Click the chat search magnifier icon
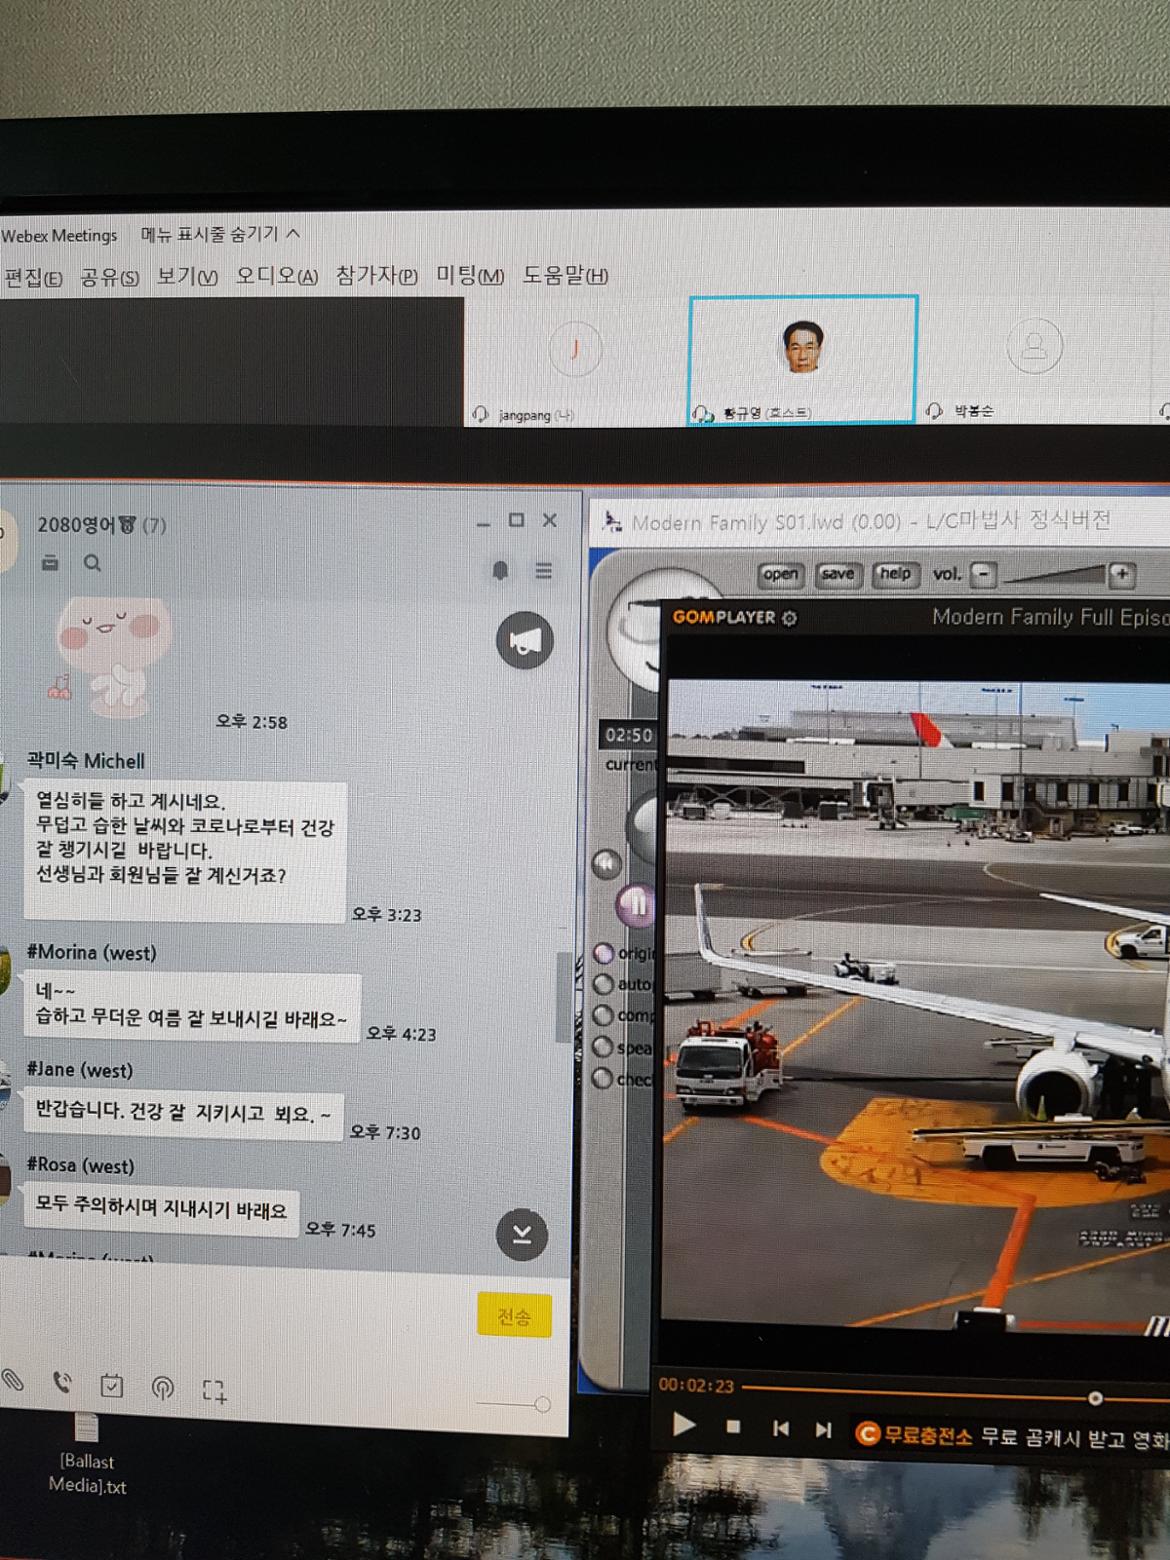 (x=92, y=564)
